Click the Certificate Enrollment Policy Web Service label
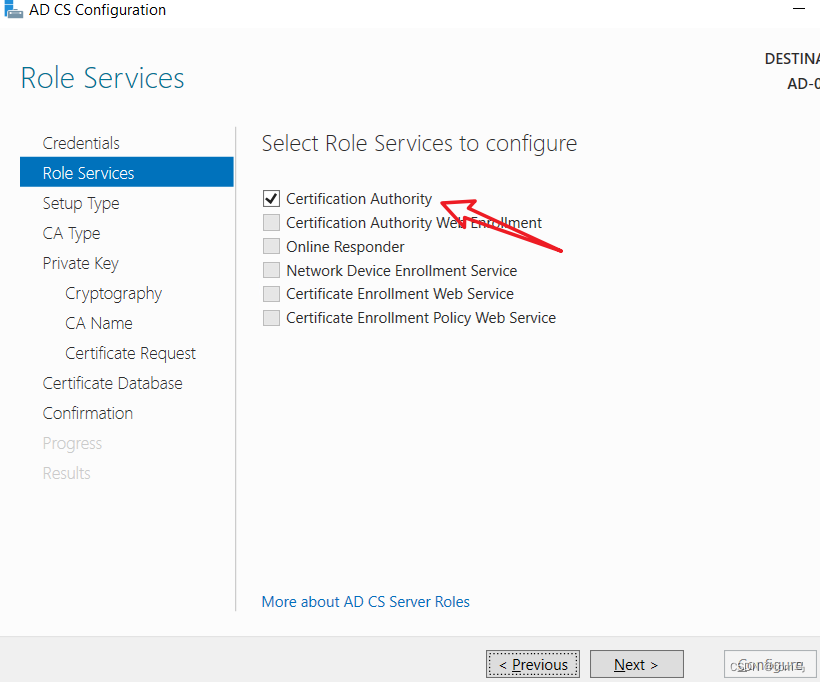The width and height of the screenshot is (820, 682). click(x=420, y=318)
